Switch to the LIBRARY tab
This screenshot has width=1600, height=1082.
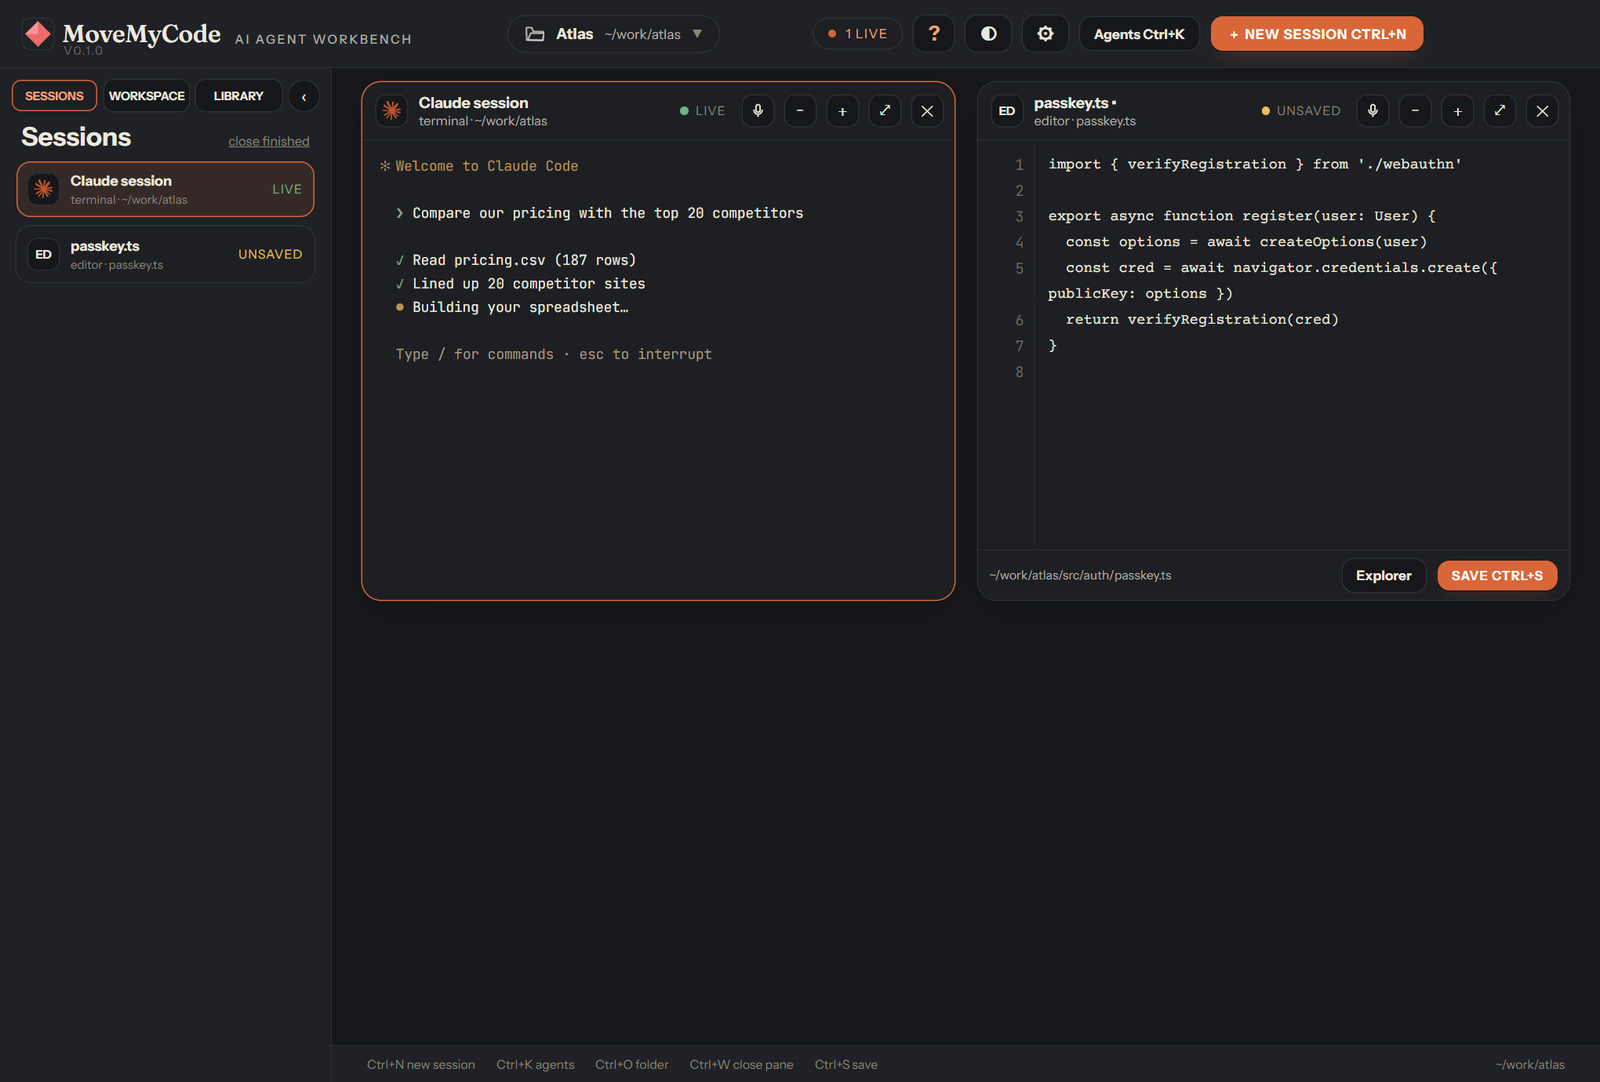coord(238,96)
